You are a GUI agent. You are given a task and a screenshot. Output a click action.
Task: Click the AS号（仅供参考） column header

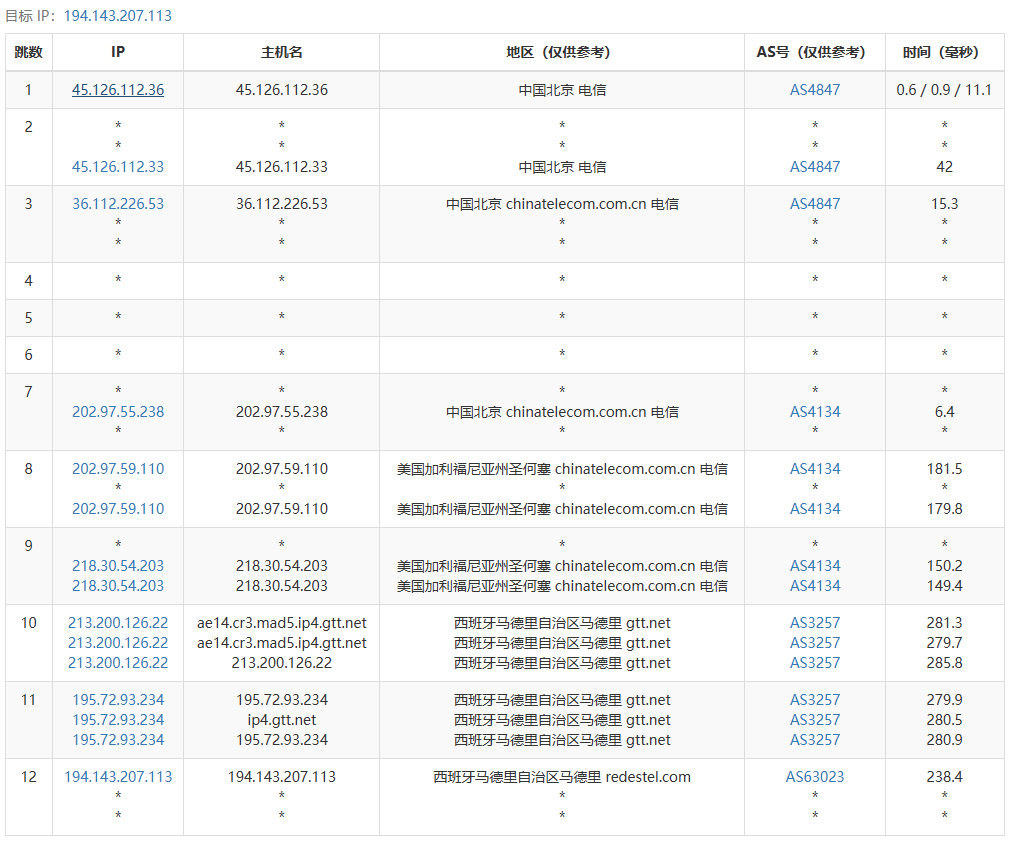(x=815, y=52)
